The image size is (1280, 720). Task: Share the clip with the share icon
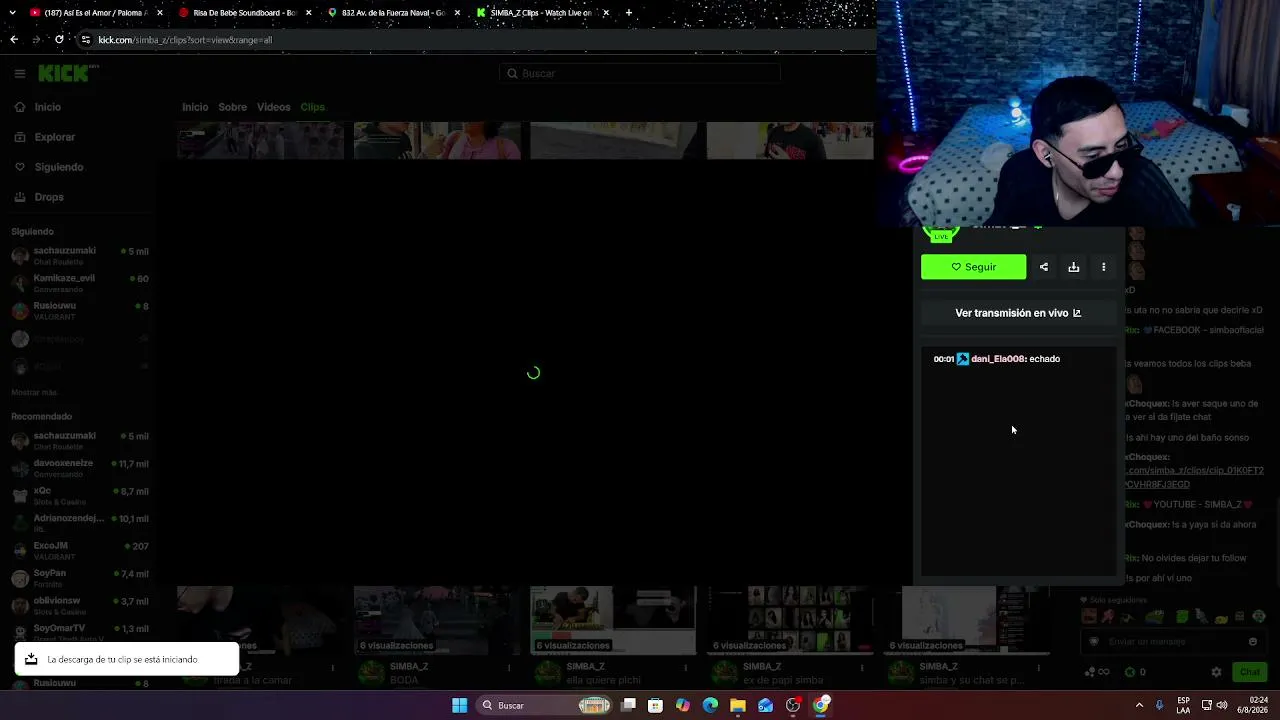[x=1044, y=267]
